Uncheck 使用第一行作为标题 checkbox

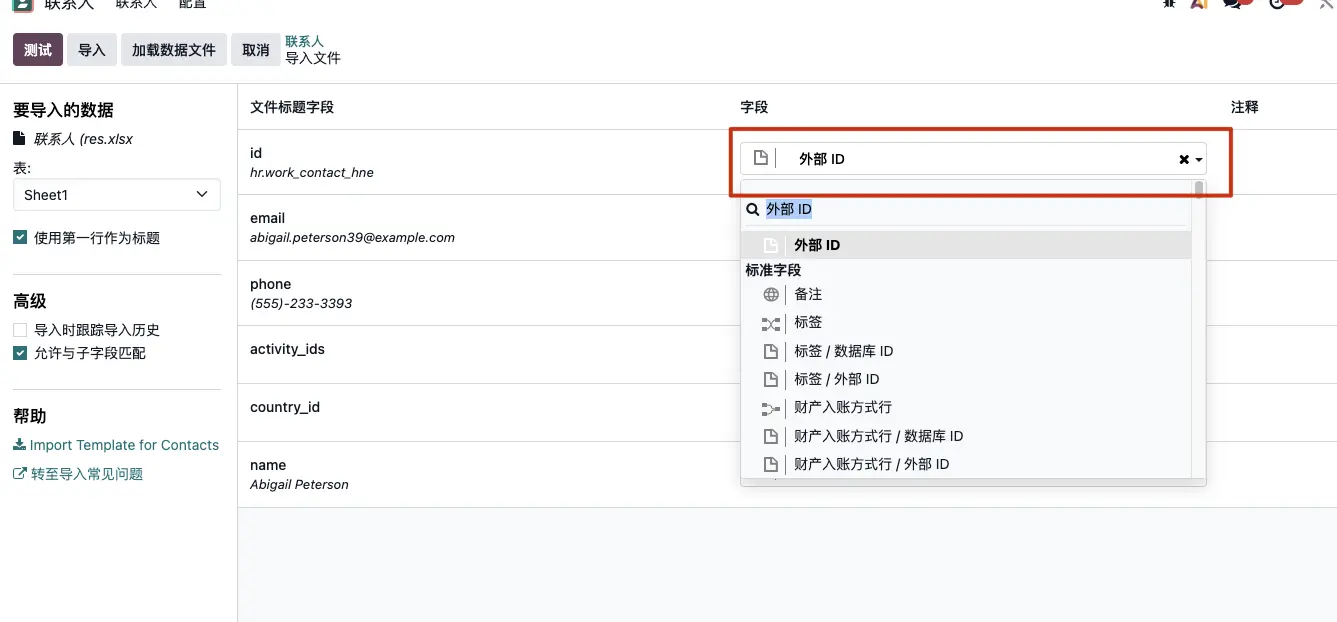20,238
